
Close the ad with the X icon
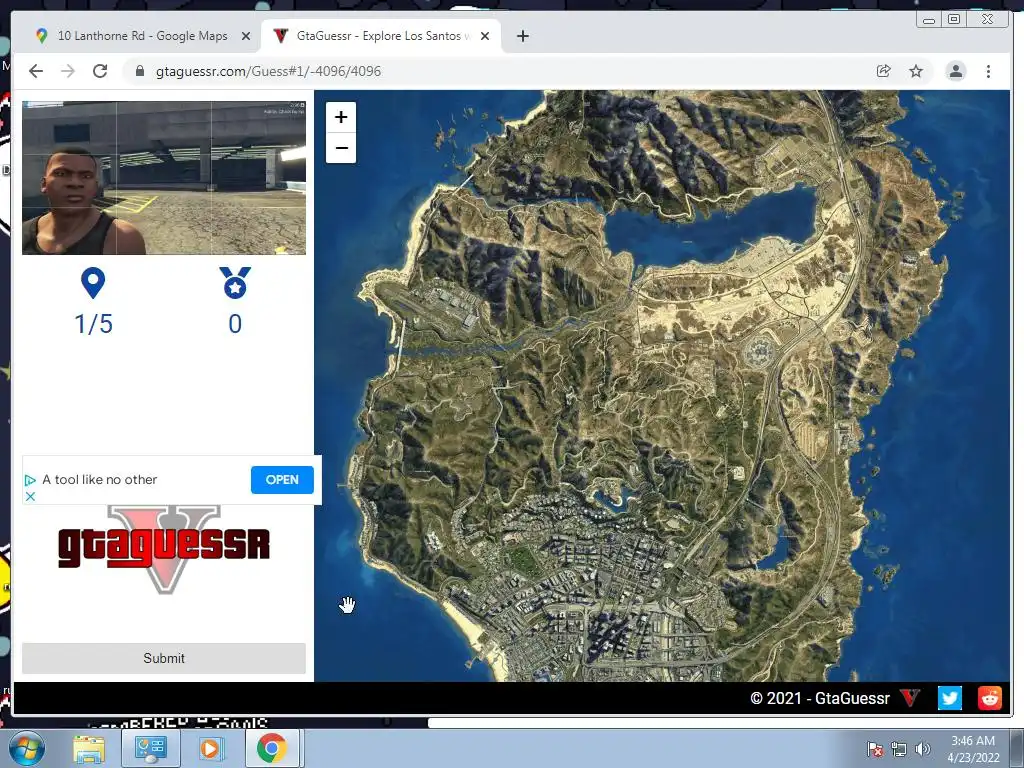click(x=30, y=496)
